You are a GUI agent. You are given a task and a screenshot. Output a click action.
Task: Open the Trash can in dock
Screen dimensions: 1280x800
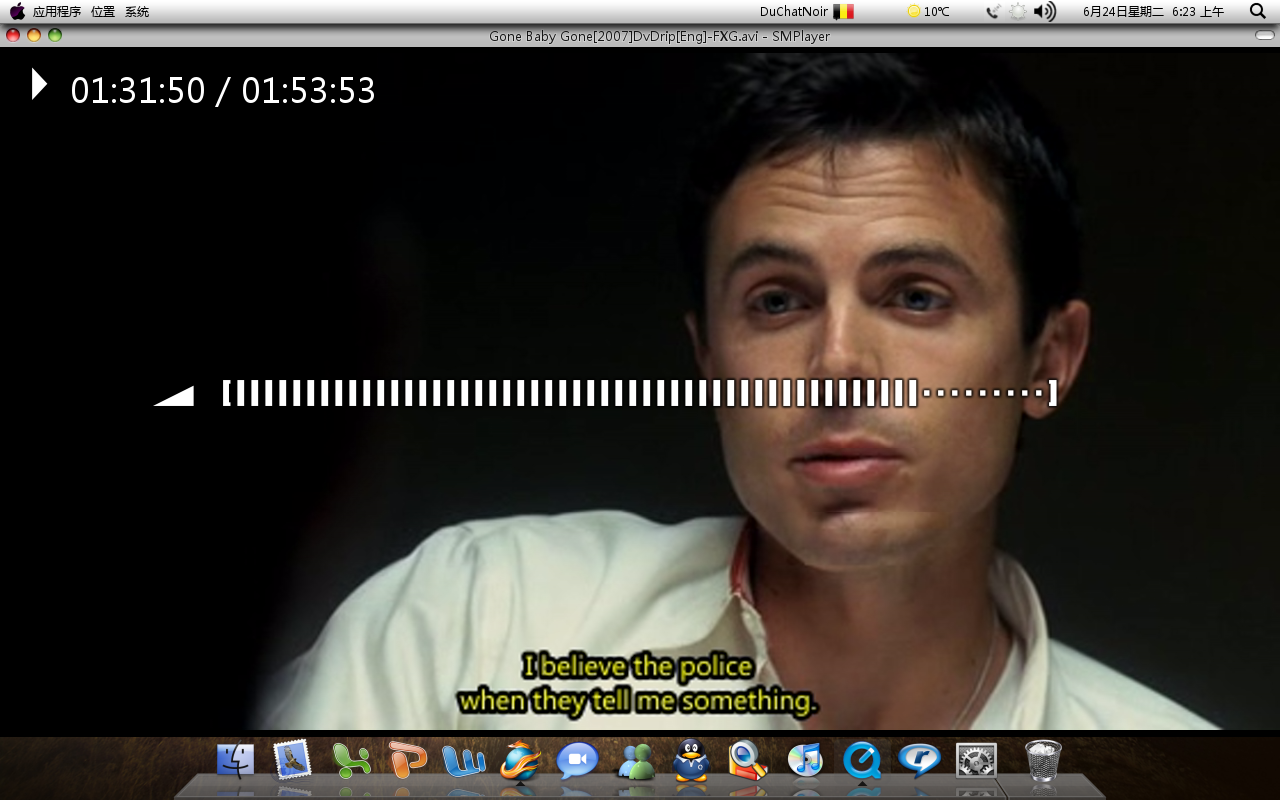(x=1043, y=760)
